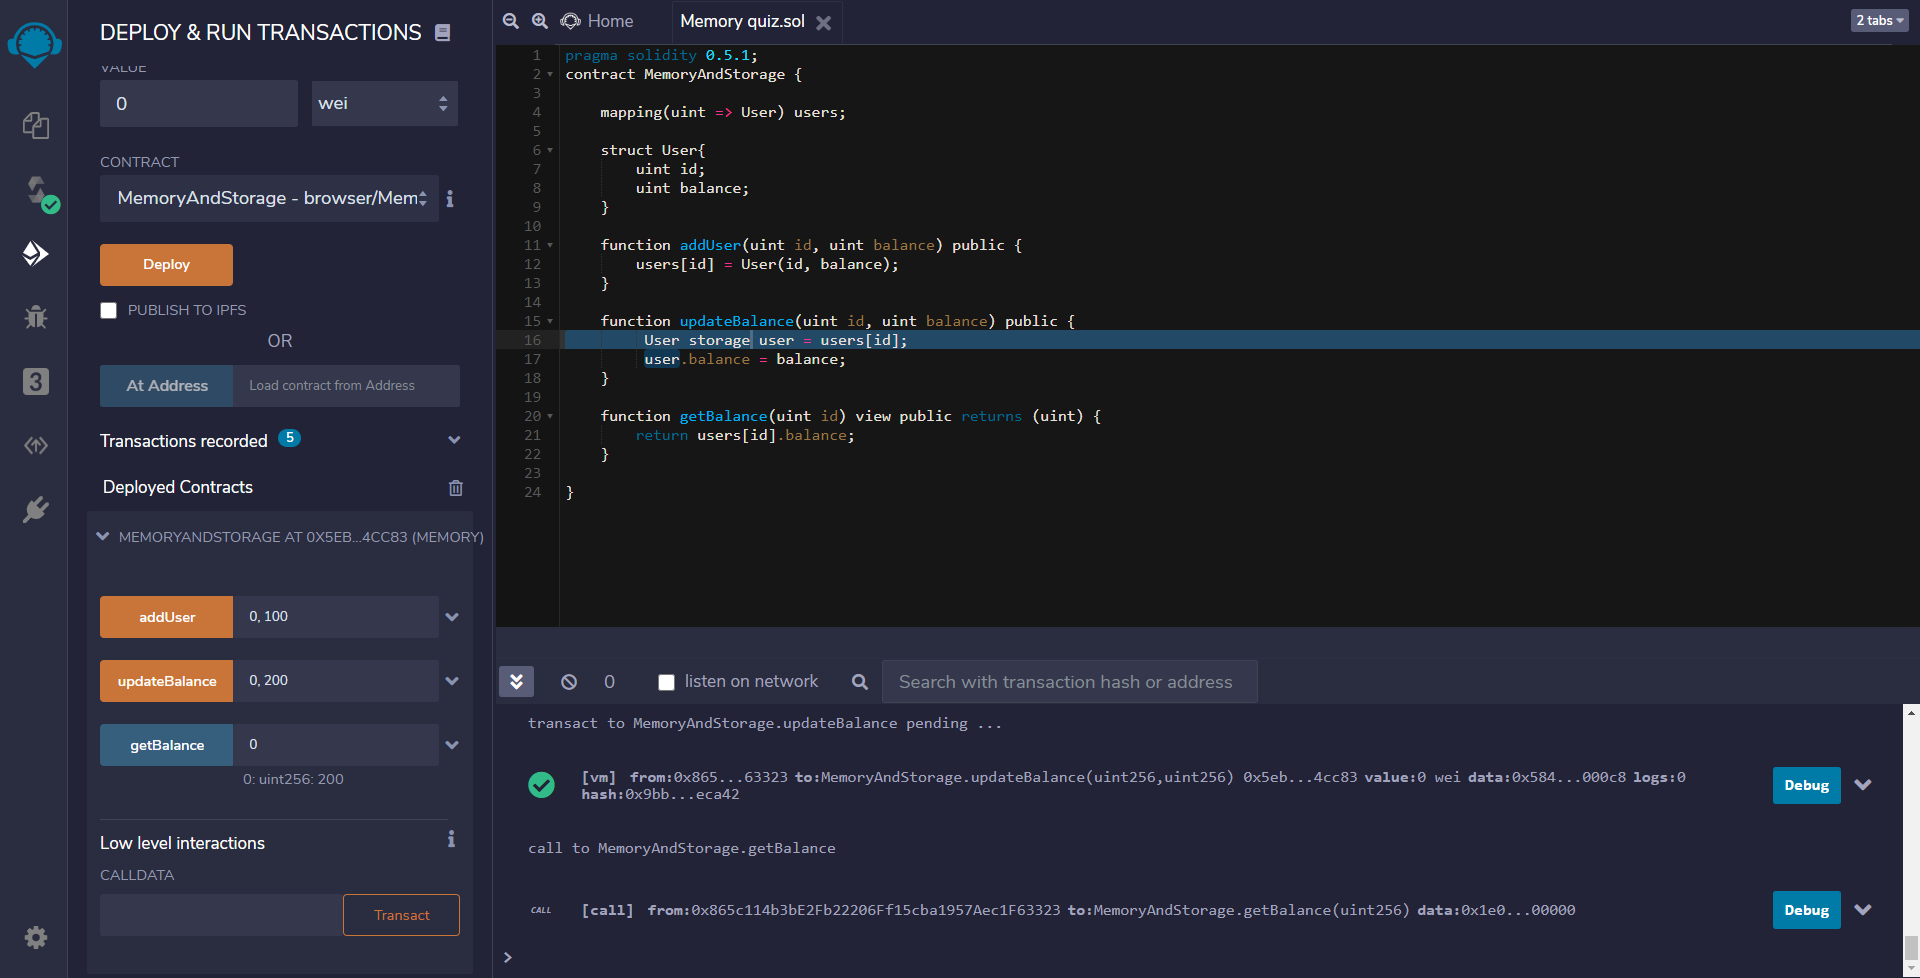Open the Settings gear icon

36,937
